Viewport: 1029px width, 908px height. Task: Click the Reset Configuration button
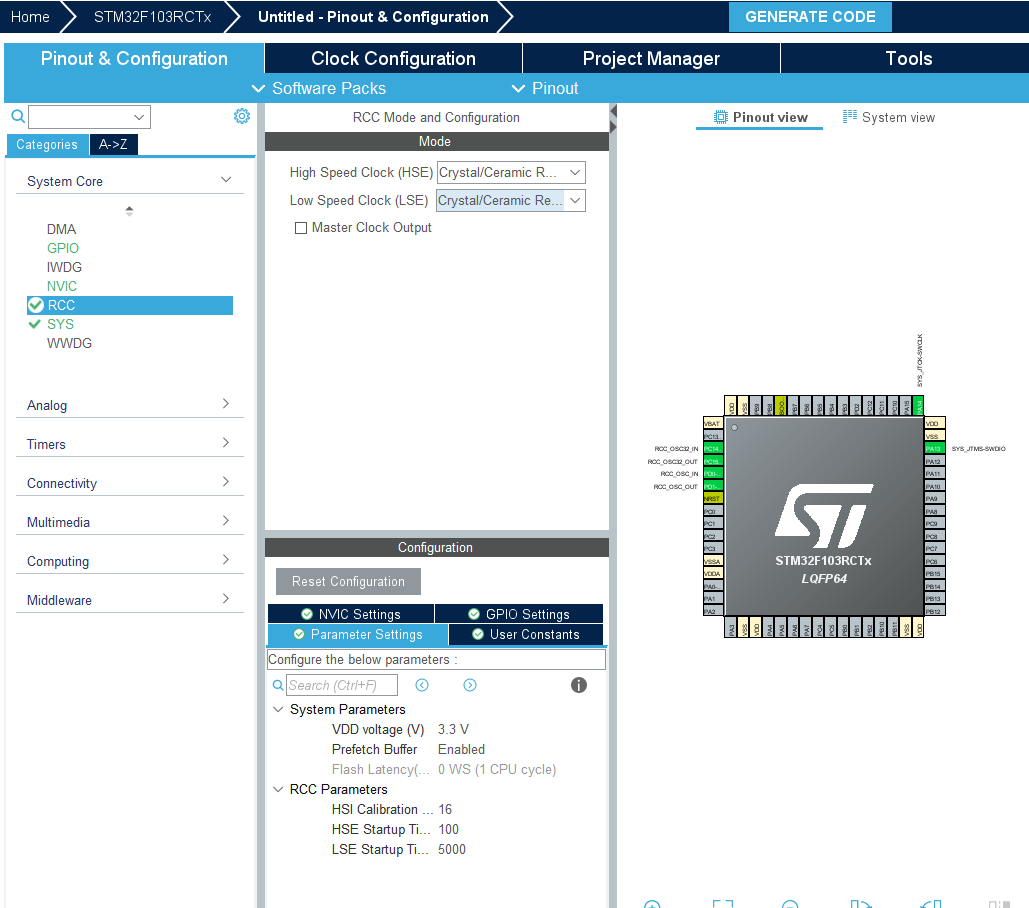coord(348,581)
